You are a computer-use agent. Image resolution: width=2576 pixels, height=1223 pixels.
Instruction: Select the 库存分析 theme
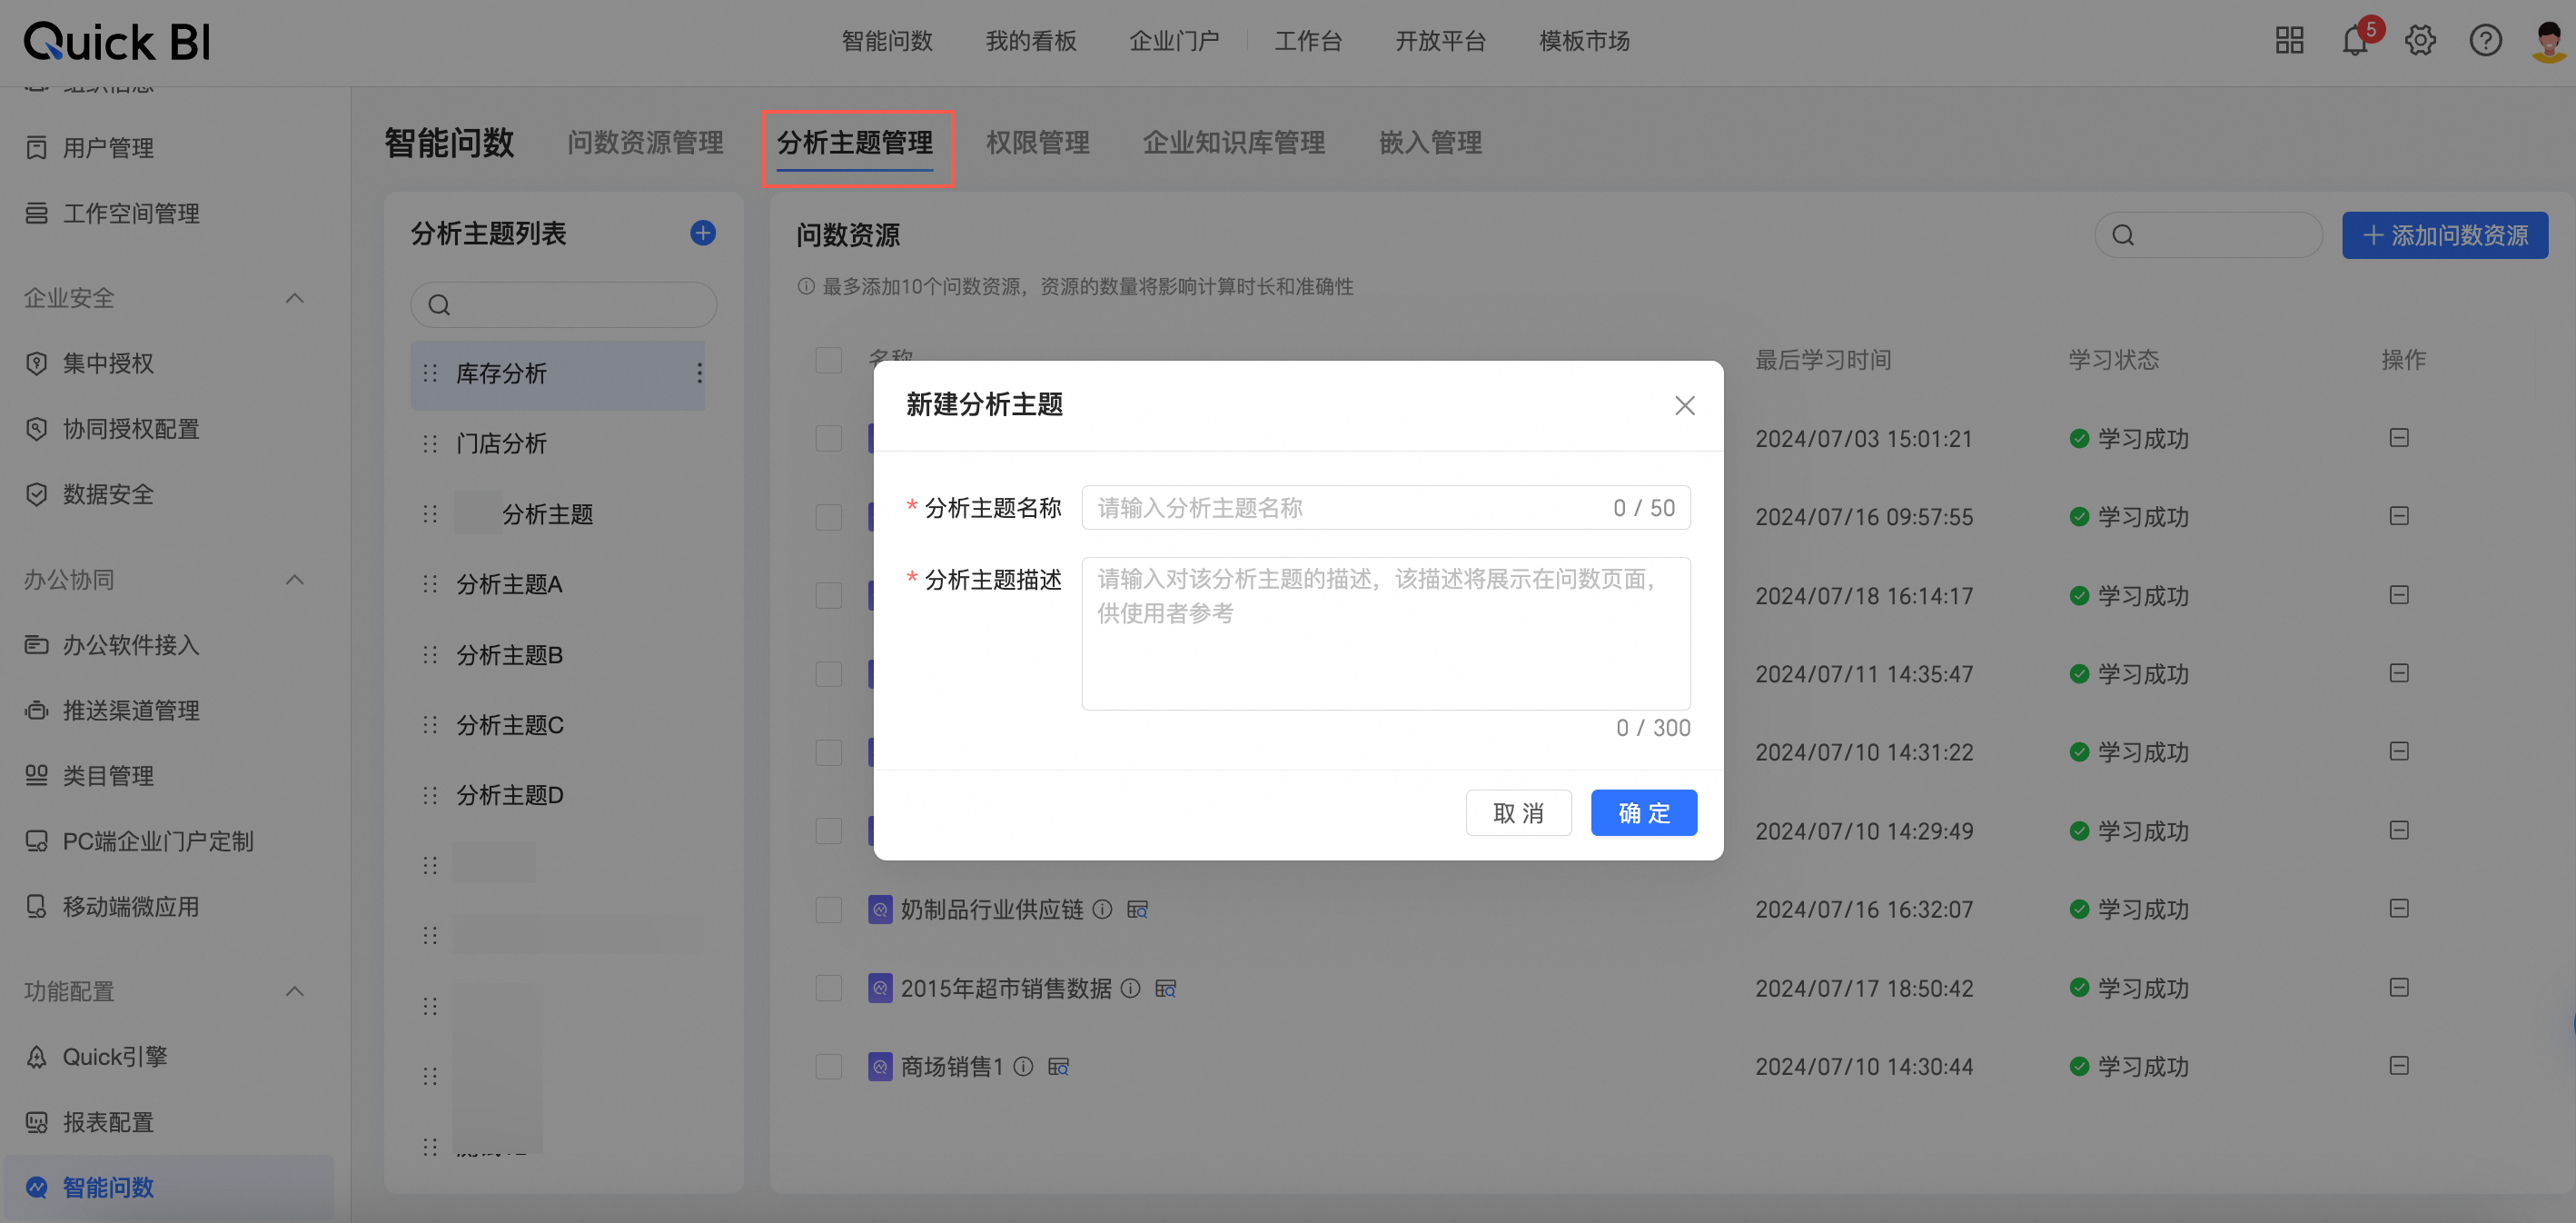(557, 374)
